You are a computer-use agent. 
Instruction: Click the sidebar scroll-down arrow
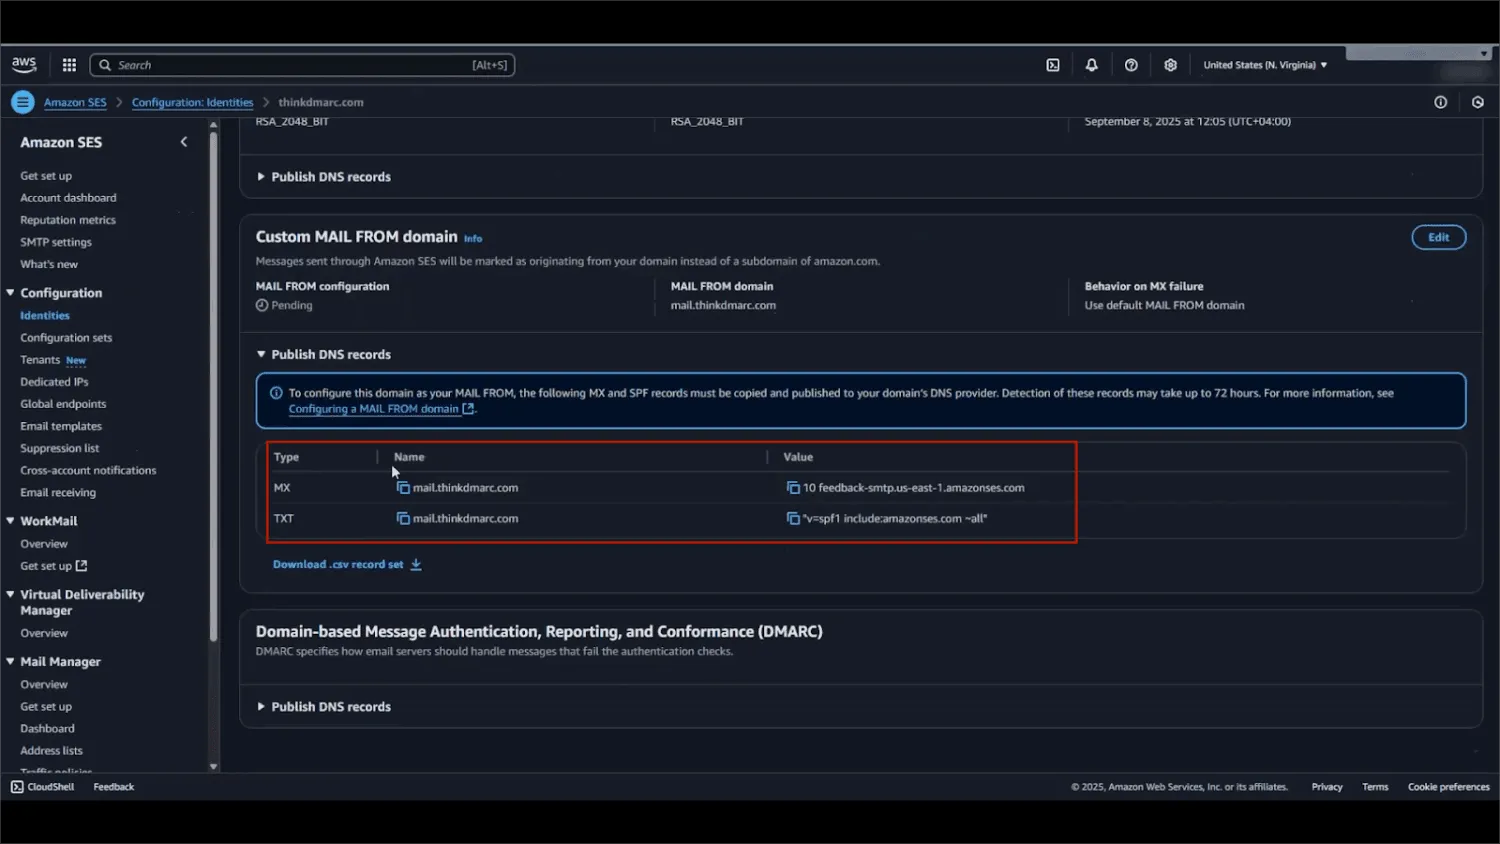click(x=213, y=767)
